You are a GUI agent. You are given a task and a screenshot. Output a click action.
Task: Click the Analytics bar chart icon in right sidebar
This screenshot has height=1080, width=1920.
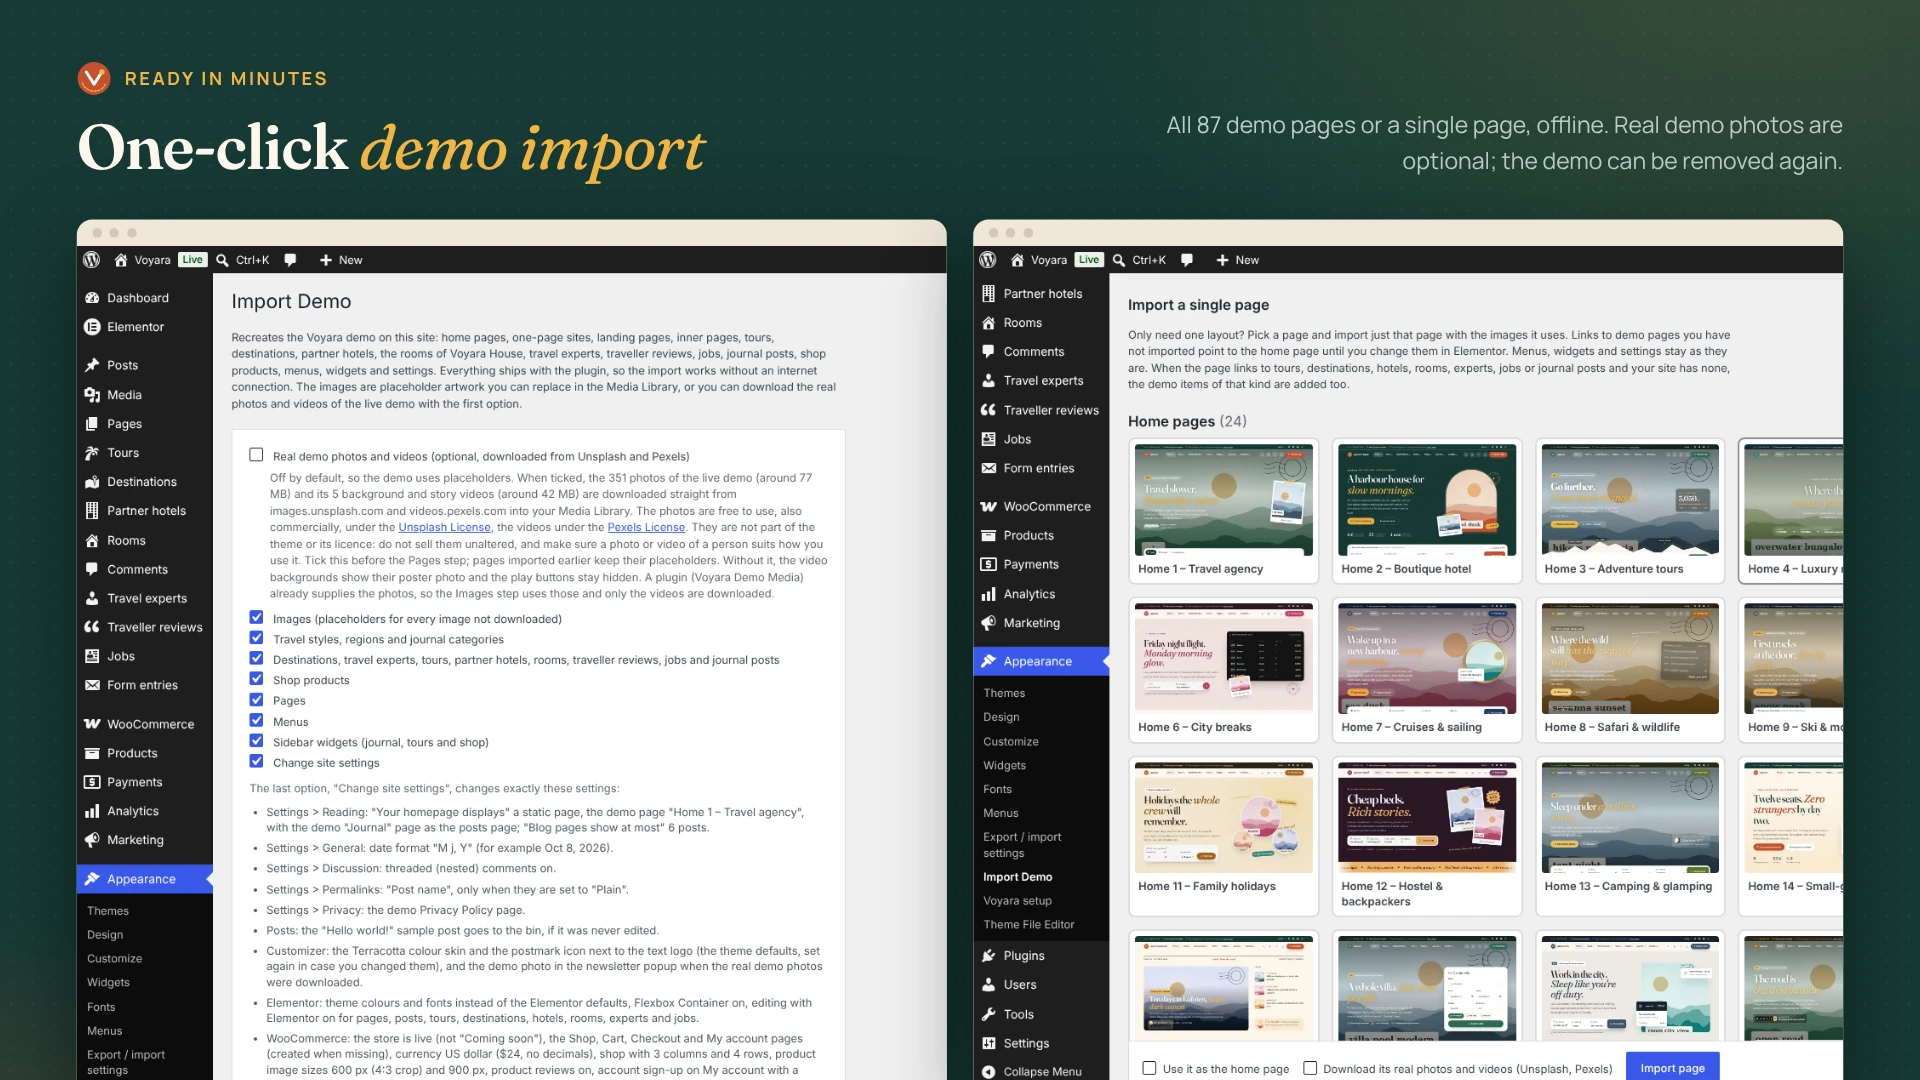click(988, 594)
